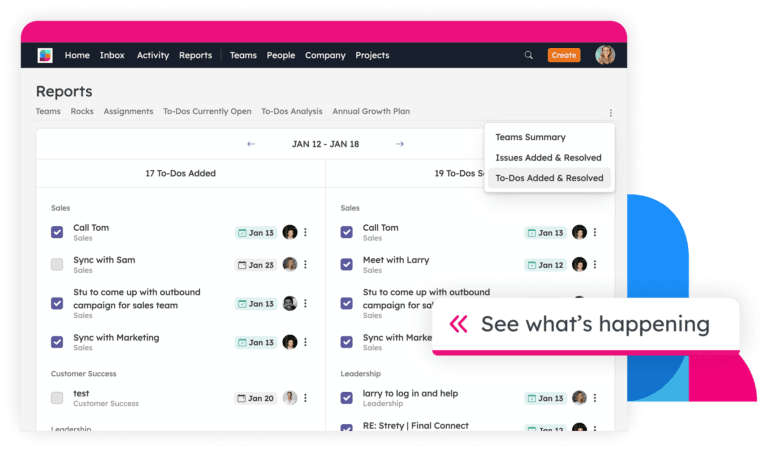Image resolution: width=768 pixels, height=452 pixels.
Task: Check the Sync with Sam to-do
Action: click(57, 265)
